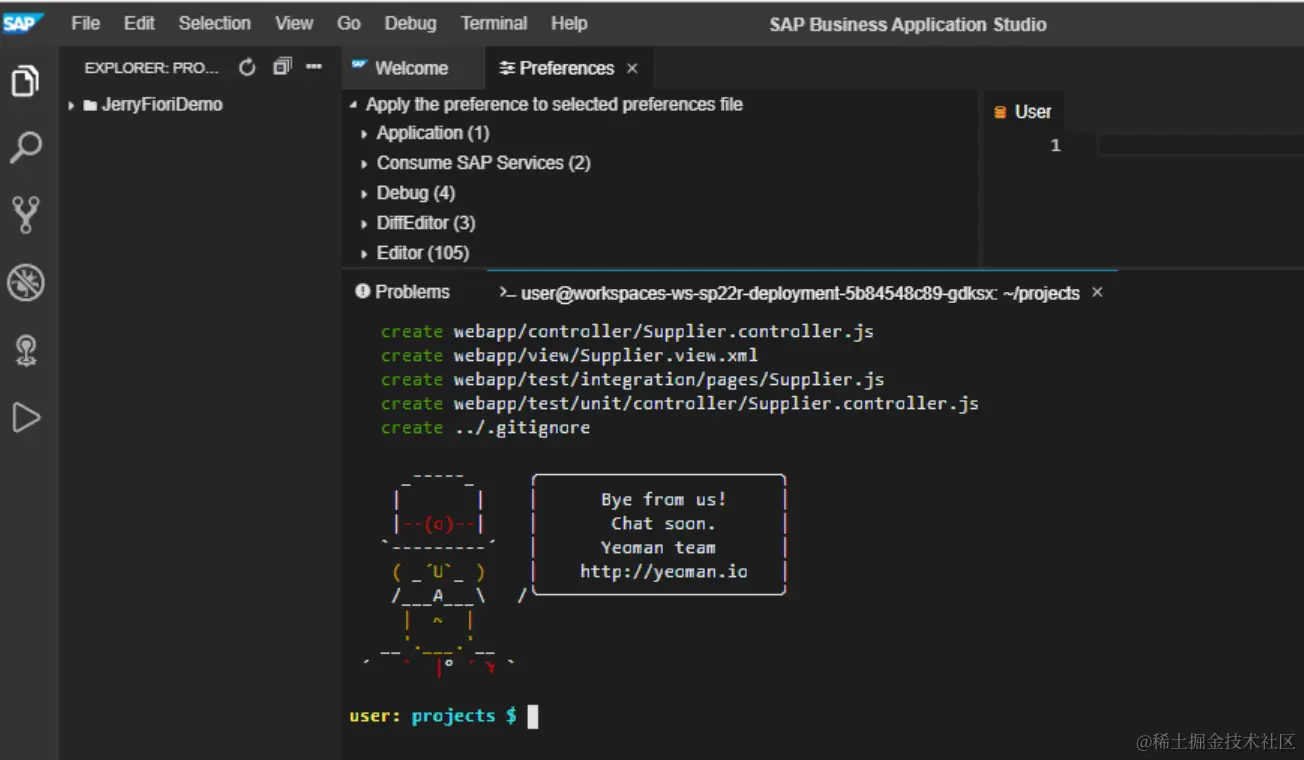Close the terminal tab

[1097, 292]
